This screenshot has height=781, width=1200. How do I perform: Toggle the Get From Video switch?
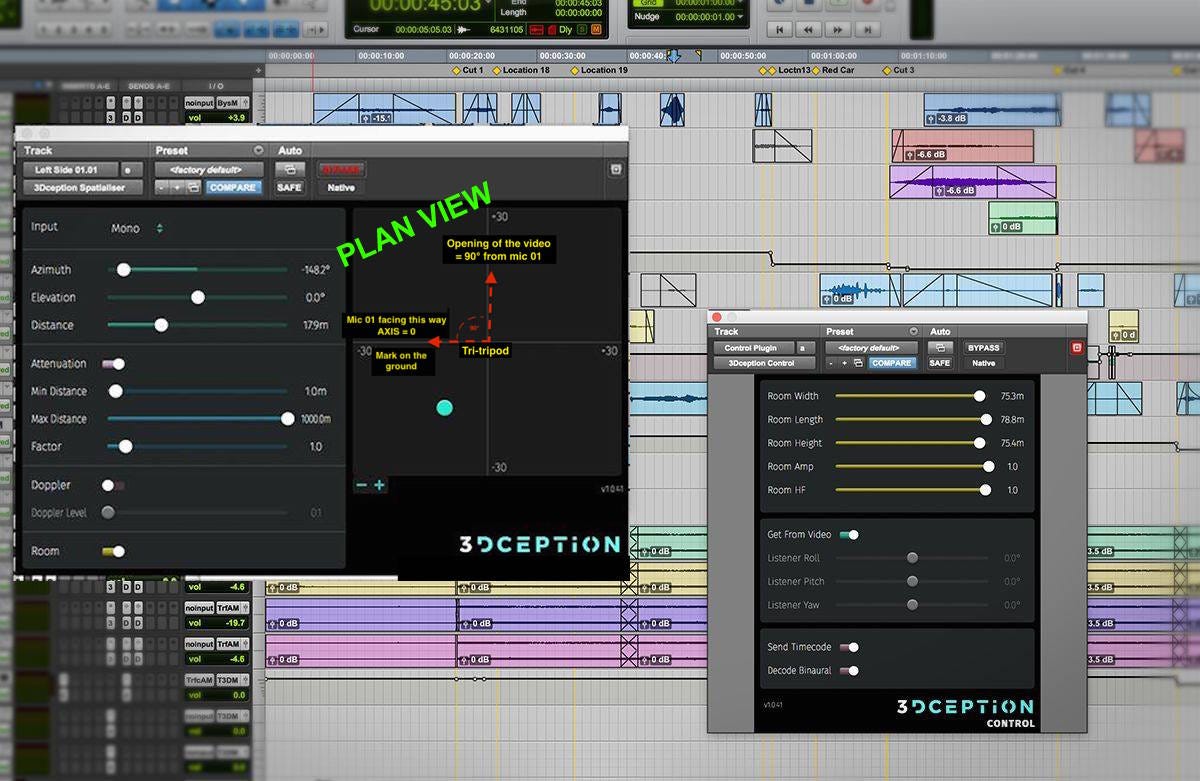[849, 535]
